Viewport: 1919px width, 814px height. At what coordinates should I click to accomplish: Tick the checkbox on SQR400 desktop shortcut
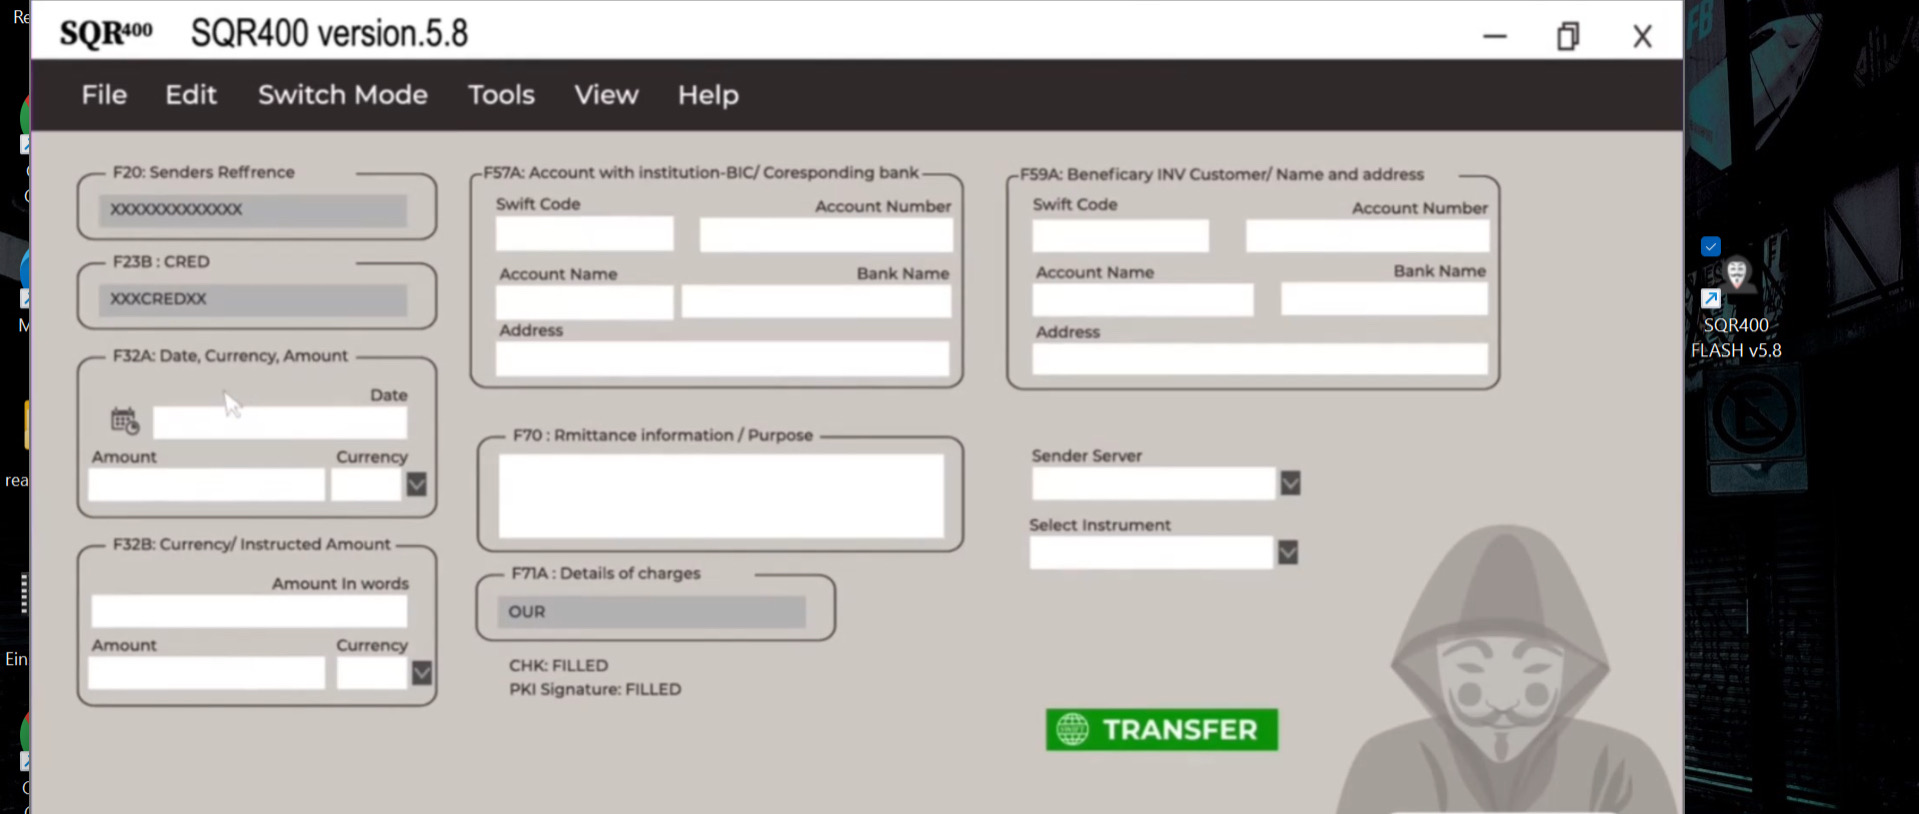coord(1711,246)
